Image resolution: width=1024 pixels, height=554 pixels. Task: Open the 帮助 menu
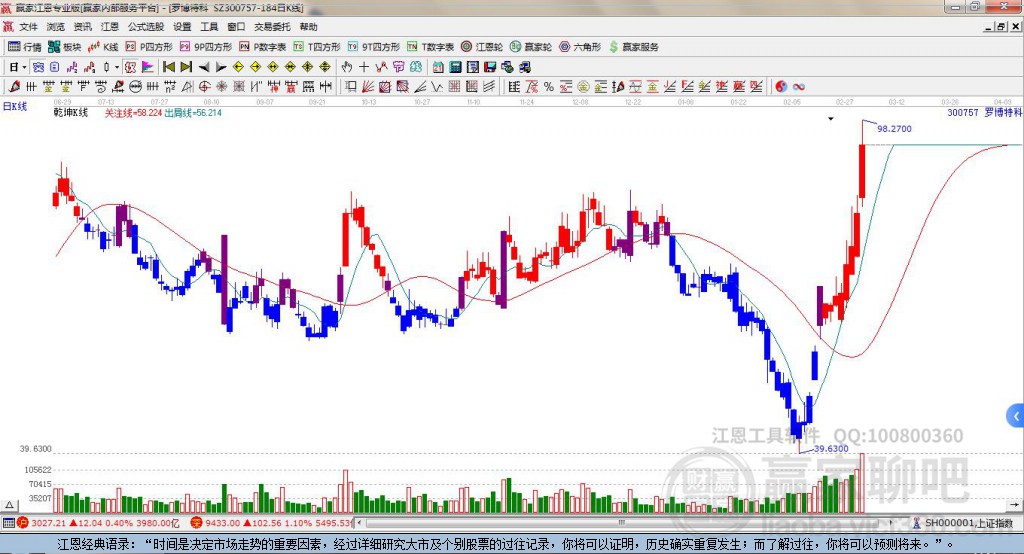pyautogui.click(x=308, y=27)
